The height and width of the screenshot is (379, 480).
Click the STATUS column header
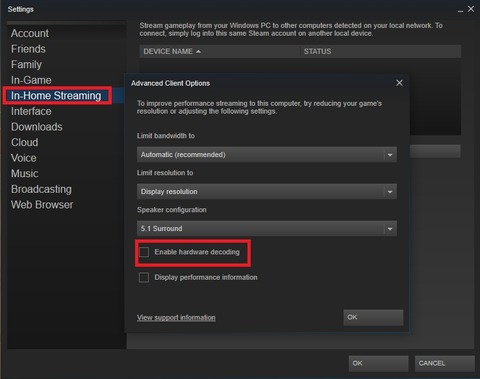[381, 51]
